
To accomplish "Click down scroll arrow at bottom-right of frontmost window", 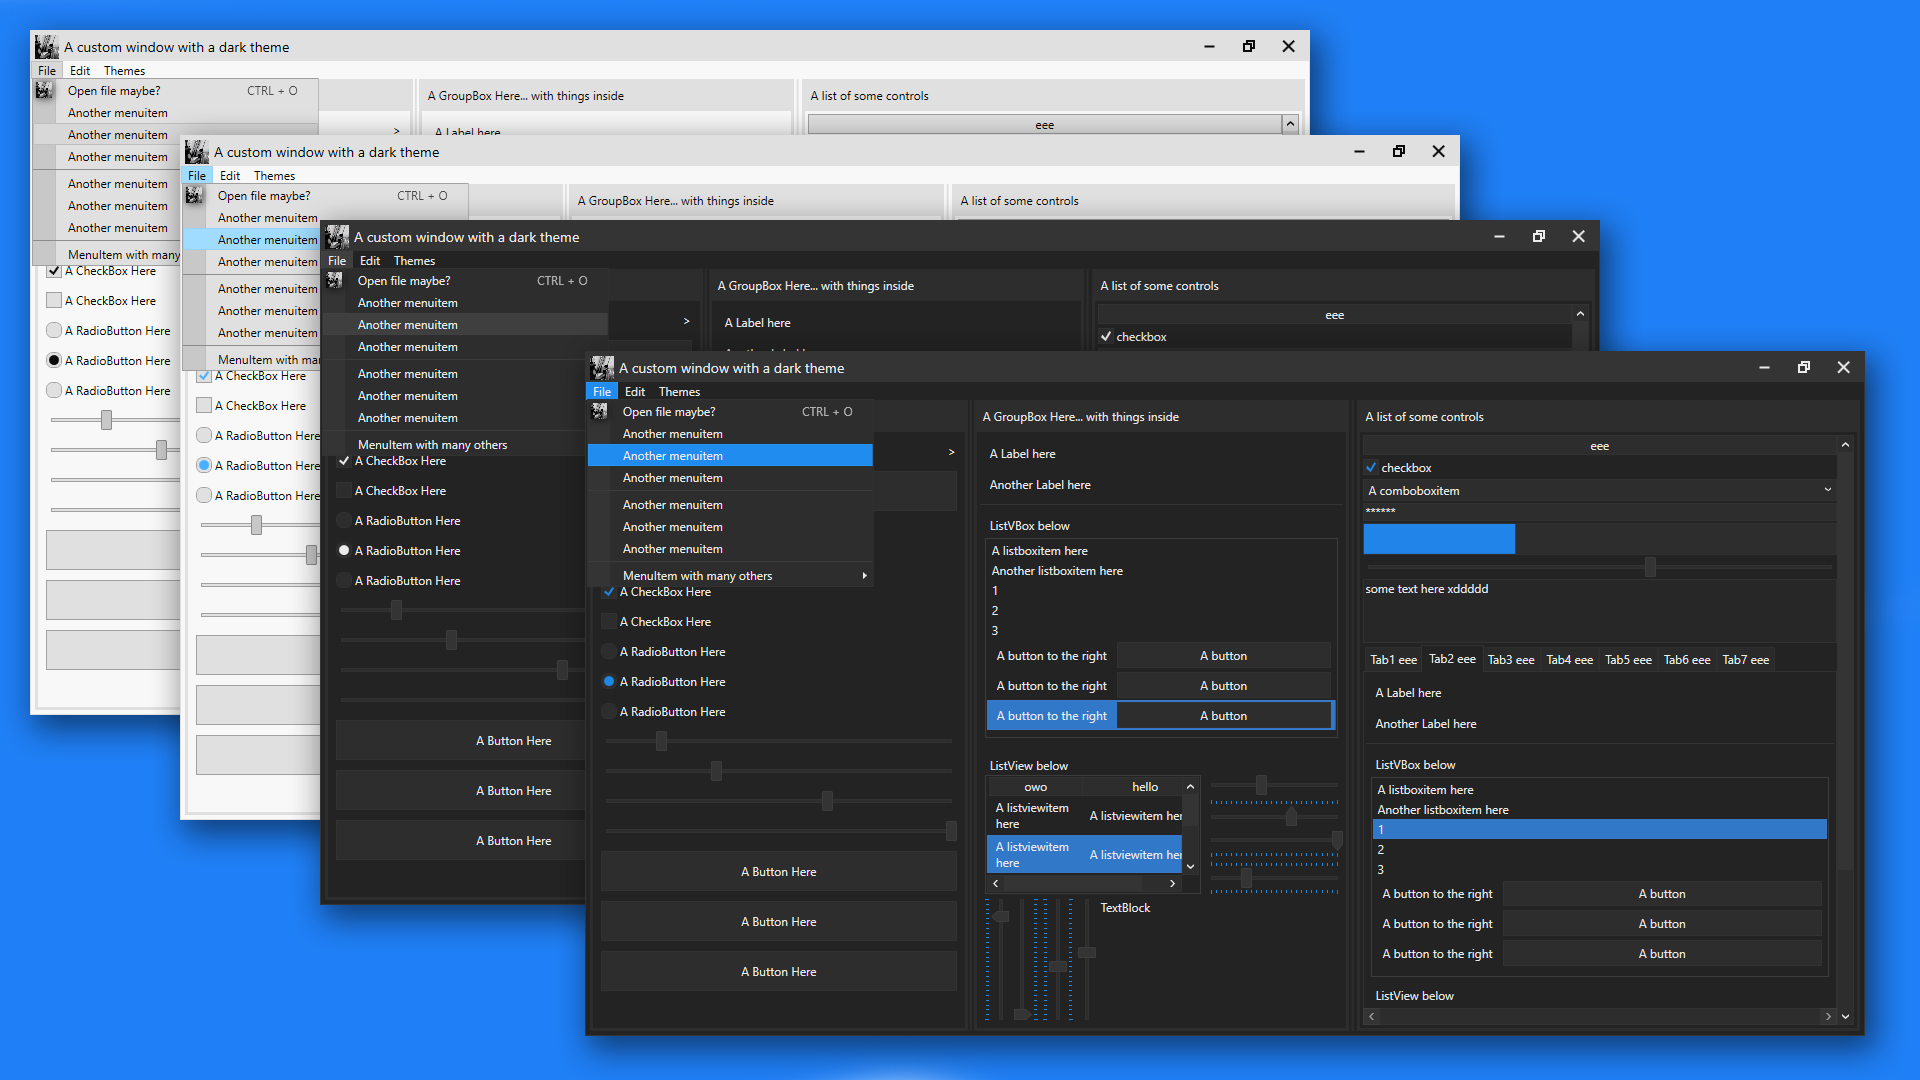I will (1845, 1016).
